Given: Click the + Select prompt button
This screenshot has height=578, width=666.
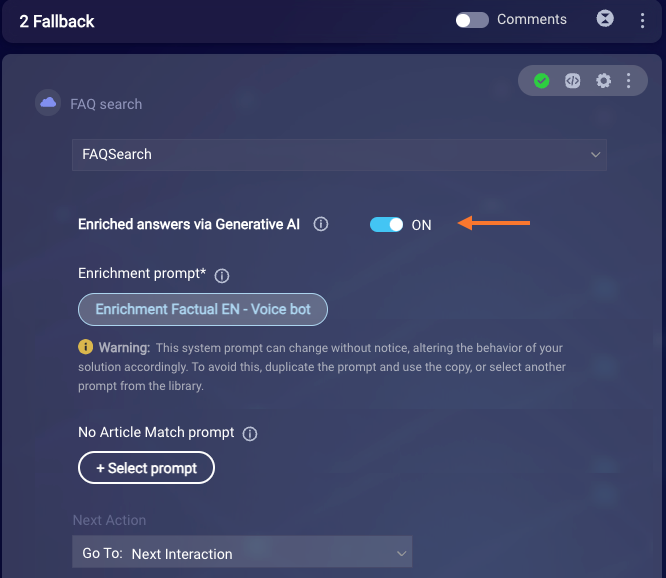Looking at the screenshot, I should coord(146,468).
